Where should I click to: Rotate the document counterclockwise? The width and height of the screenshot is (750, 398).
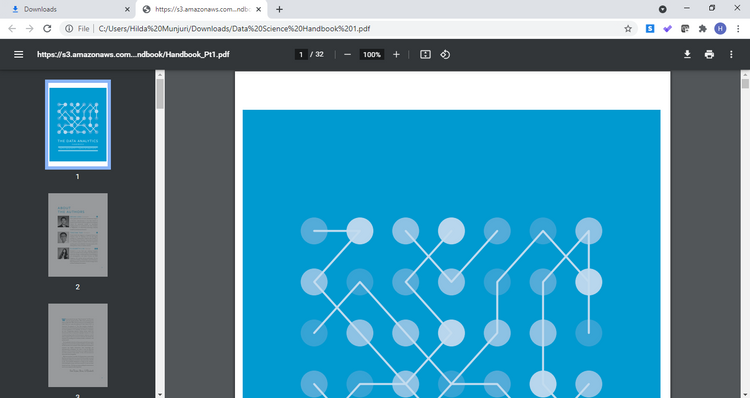coord(445,55)
